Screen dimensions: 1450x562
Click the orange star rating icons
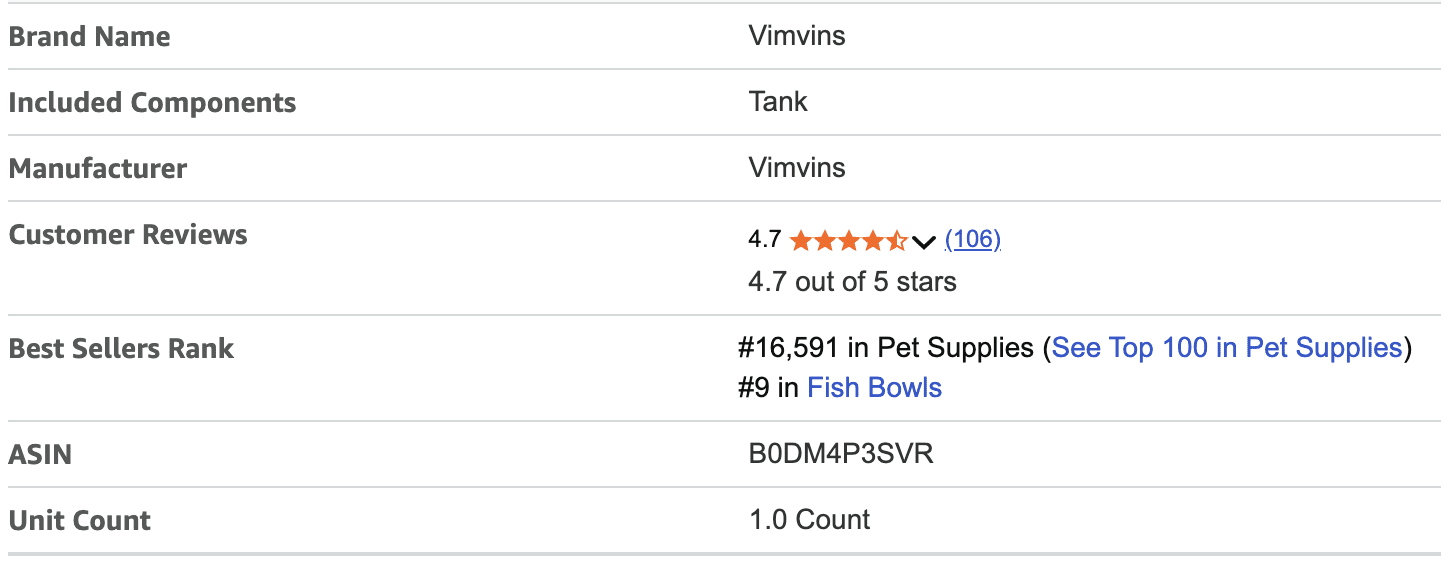[x=848, y=240]
